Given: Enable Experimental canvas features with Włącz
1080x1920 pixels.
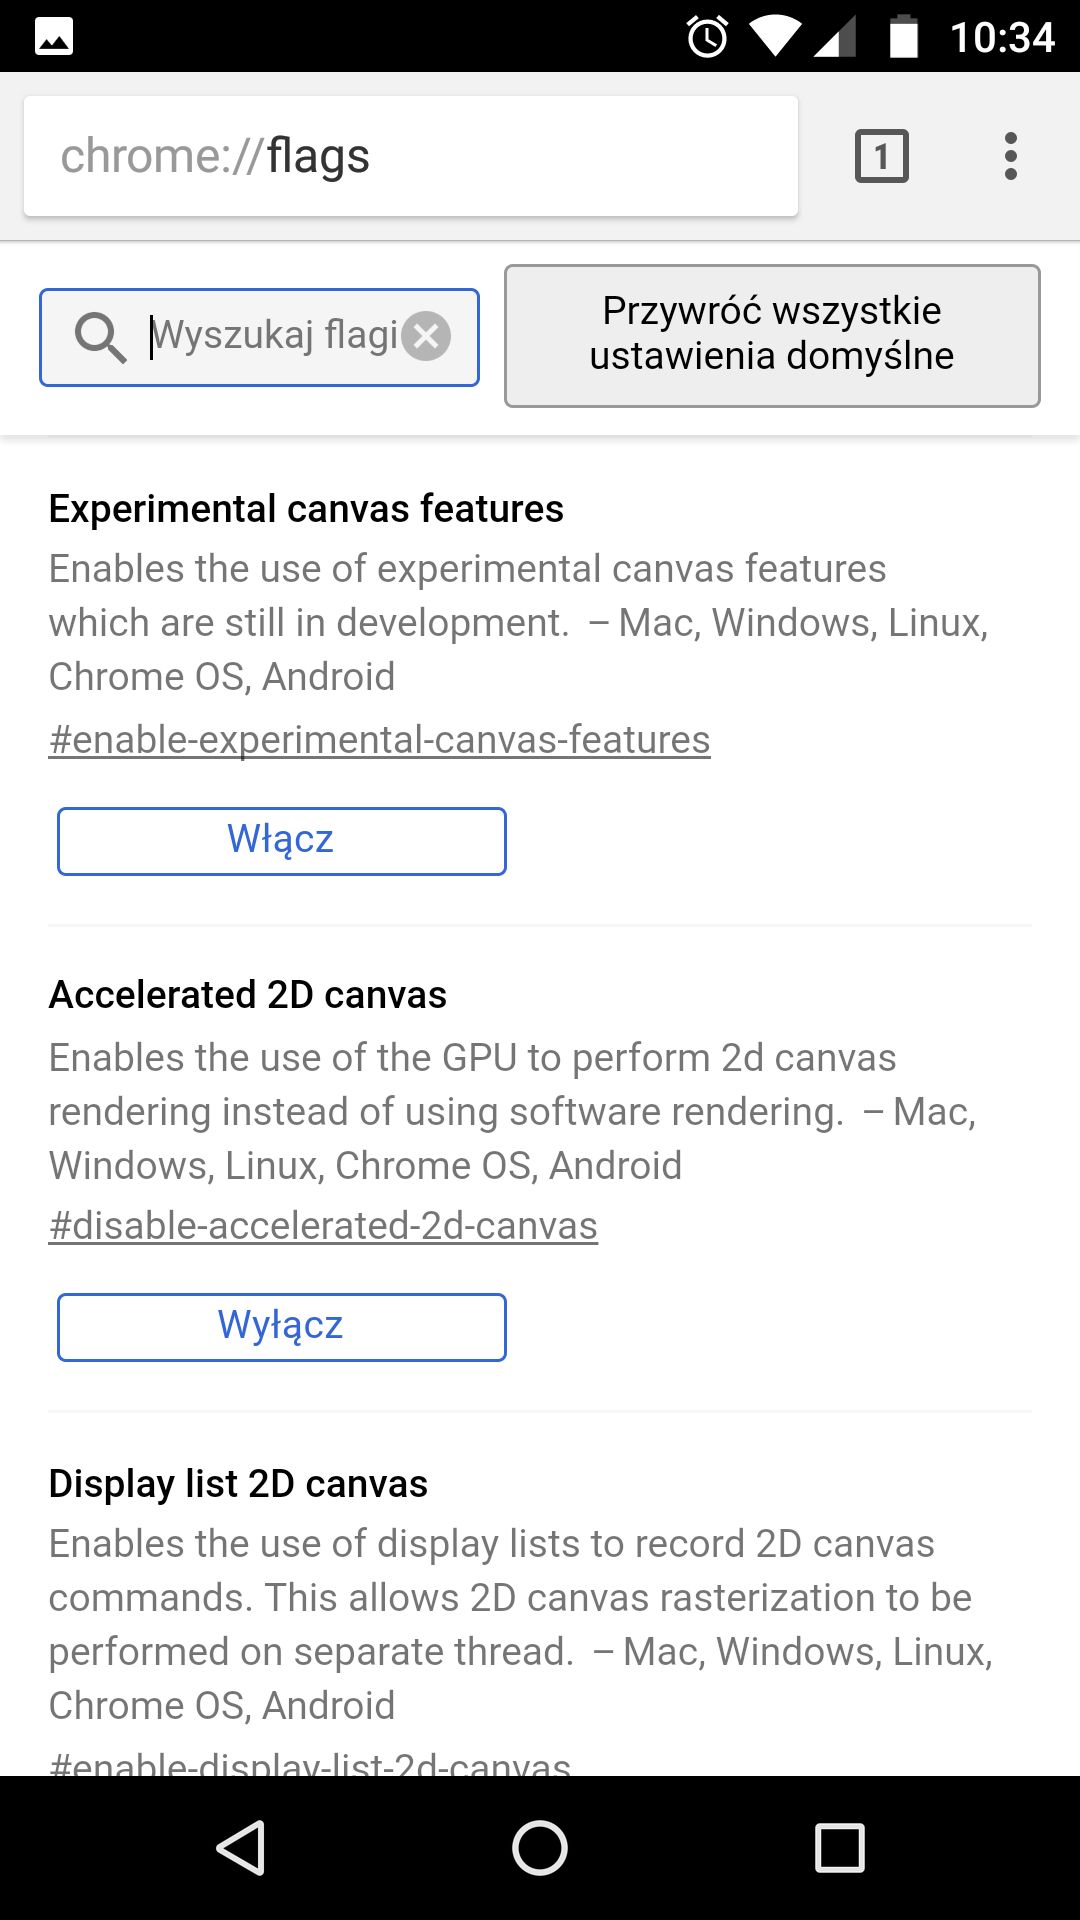Looking at the screenshot, I should 282,841.
